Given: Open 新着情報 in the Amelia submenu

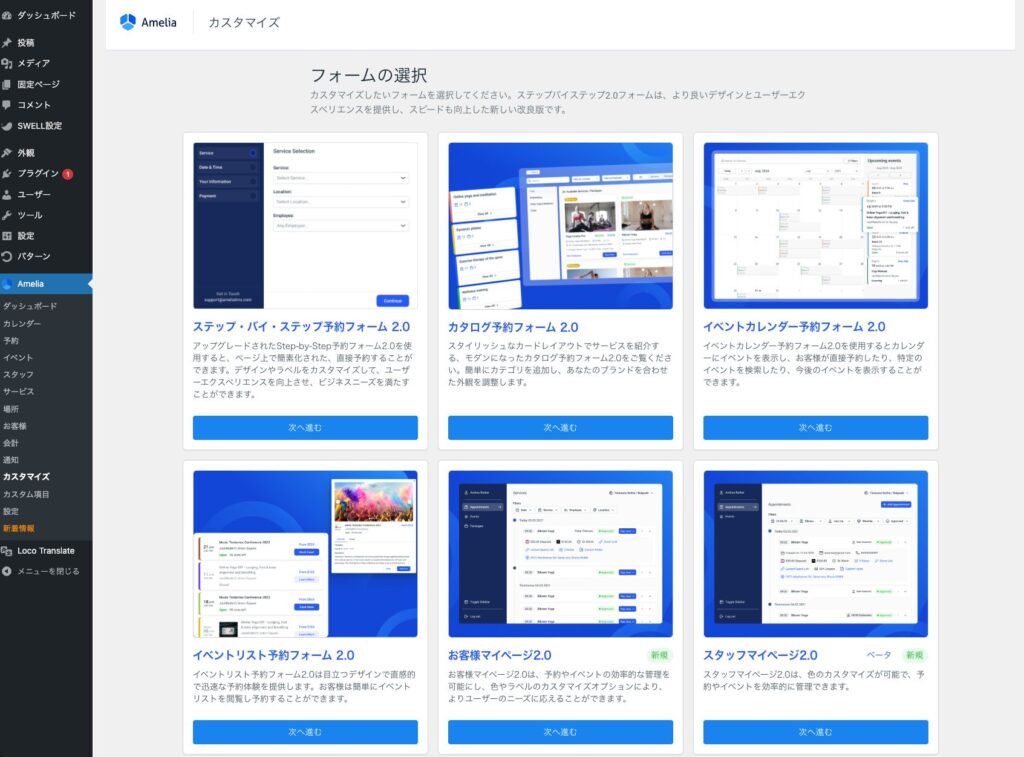Looking at the screenshot, I should coord(18,528).
